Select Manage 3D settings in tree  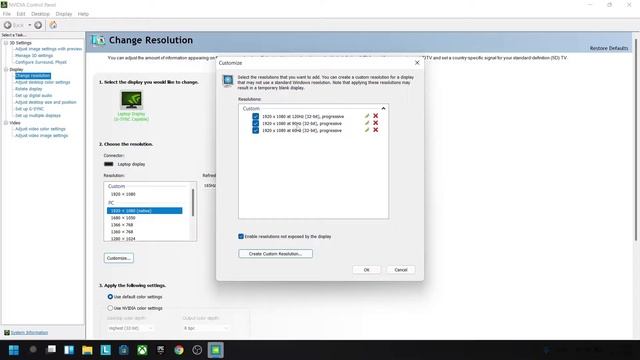34,56
